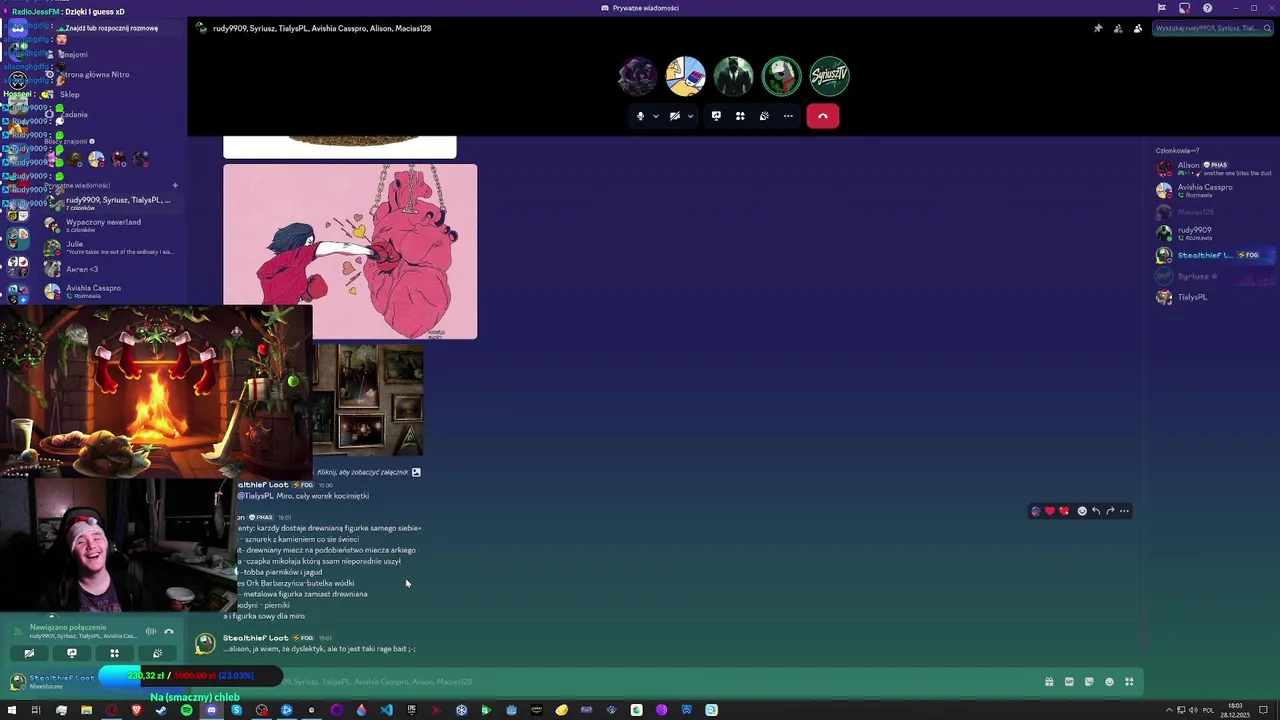
Task: Select TialysPL in the member list
Action: 1212,297
